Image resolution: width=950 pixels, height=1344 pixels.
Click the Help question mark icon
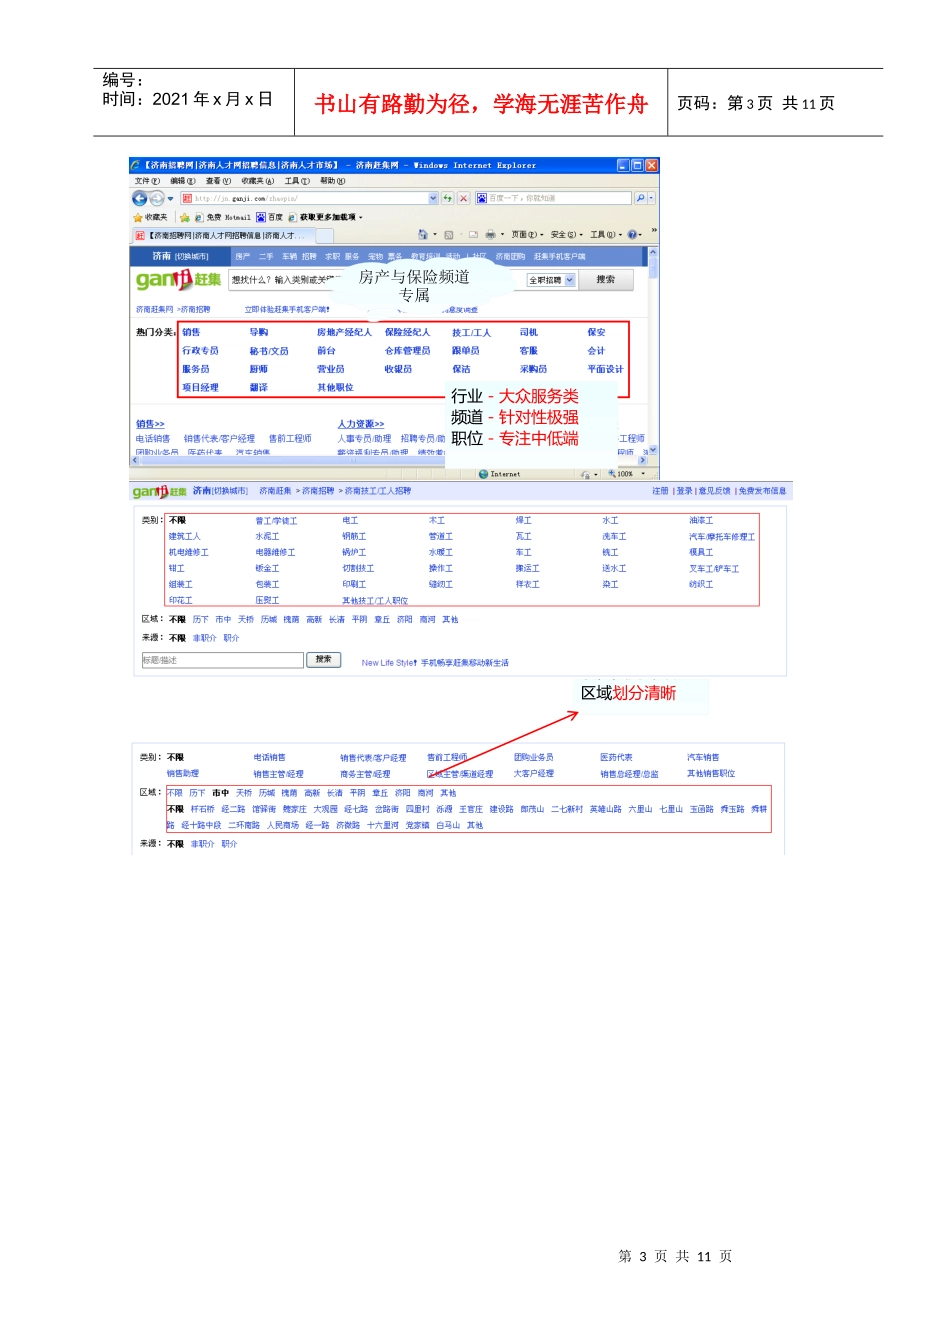tap(632, 235)
